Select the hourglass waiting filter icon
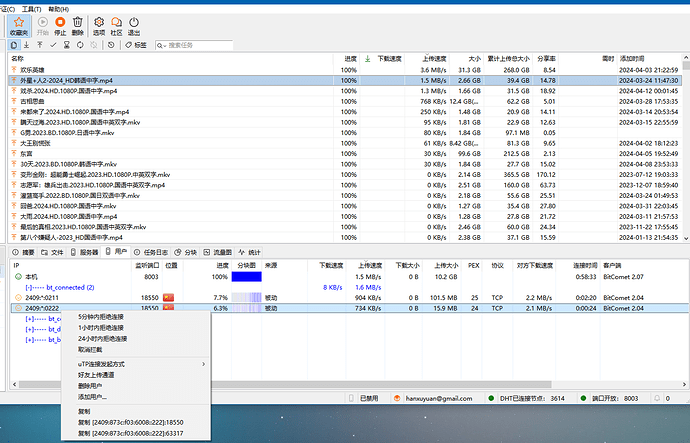 click(67, 45)
